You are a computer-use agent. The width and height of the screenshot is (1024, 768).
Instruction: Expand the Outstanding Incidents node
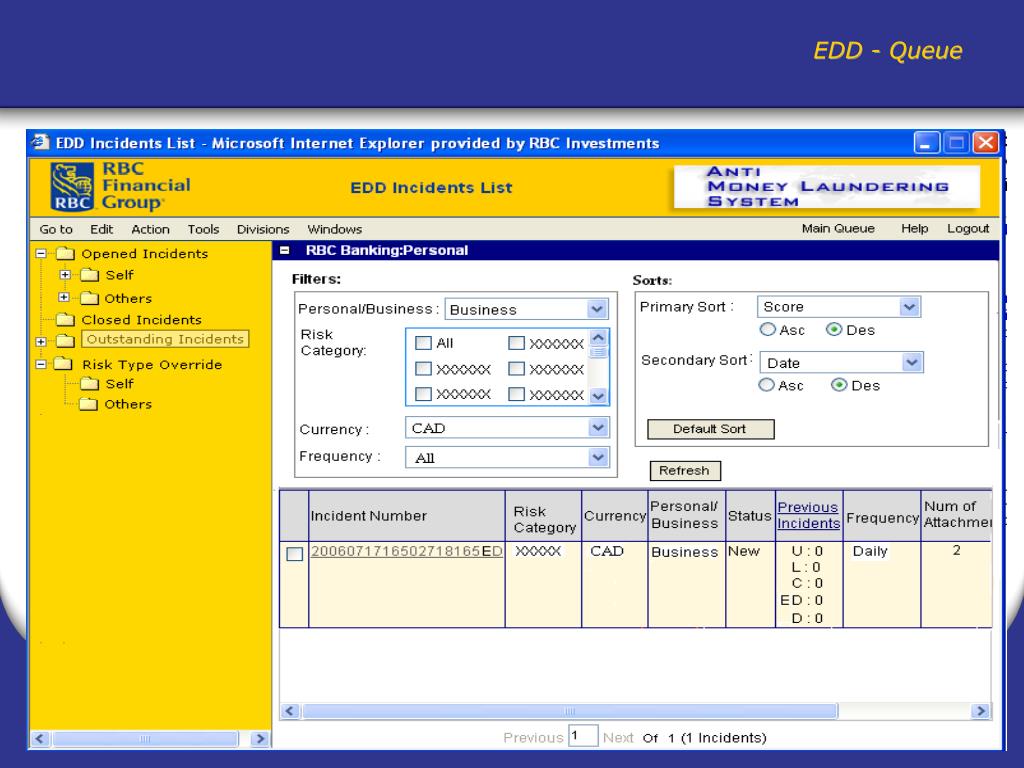41,342
